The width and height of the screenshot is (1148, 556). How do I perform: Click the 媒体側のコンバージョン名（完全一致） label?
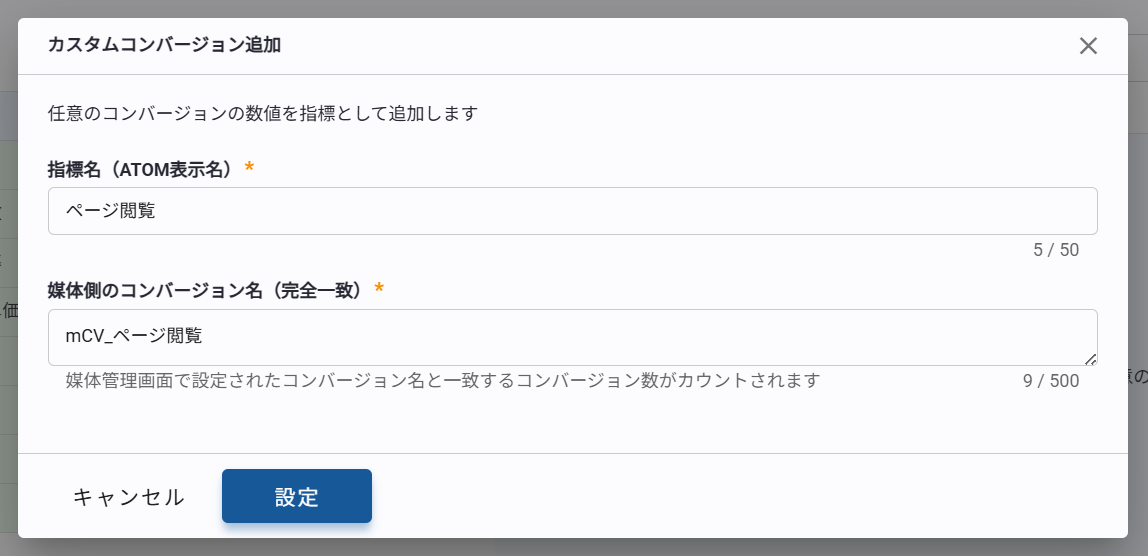pos(205,290)
